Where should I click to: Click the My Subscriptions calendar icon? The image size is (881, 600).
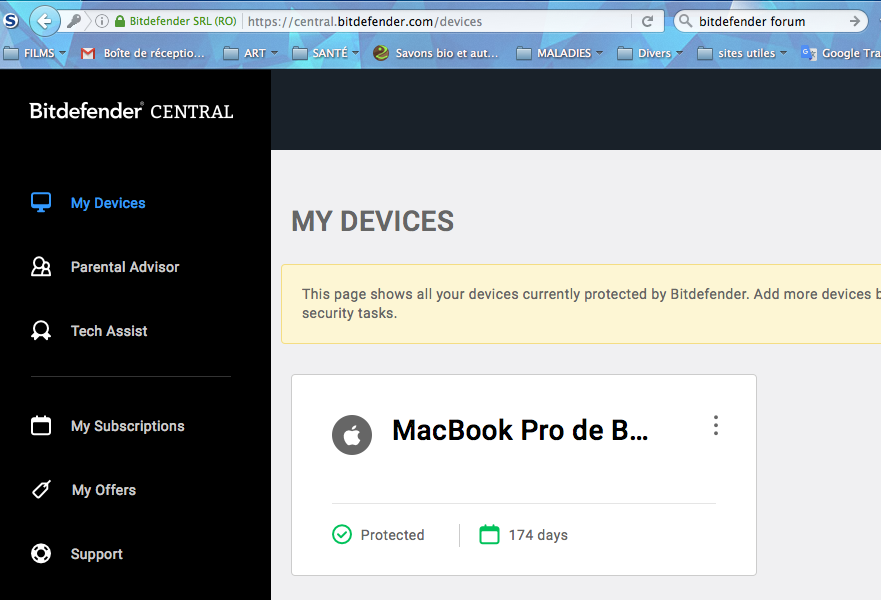[x=41, y=425]
